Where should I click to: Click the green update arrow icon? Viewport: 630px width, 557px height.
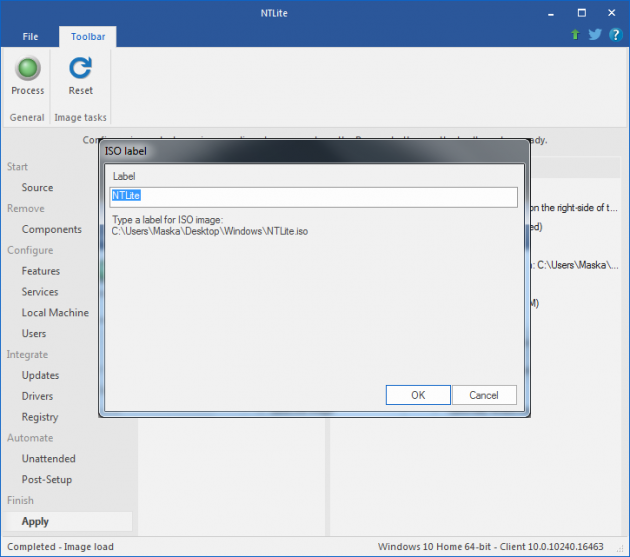[575, 35]
